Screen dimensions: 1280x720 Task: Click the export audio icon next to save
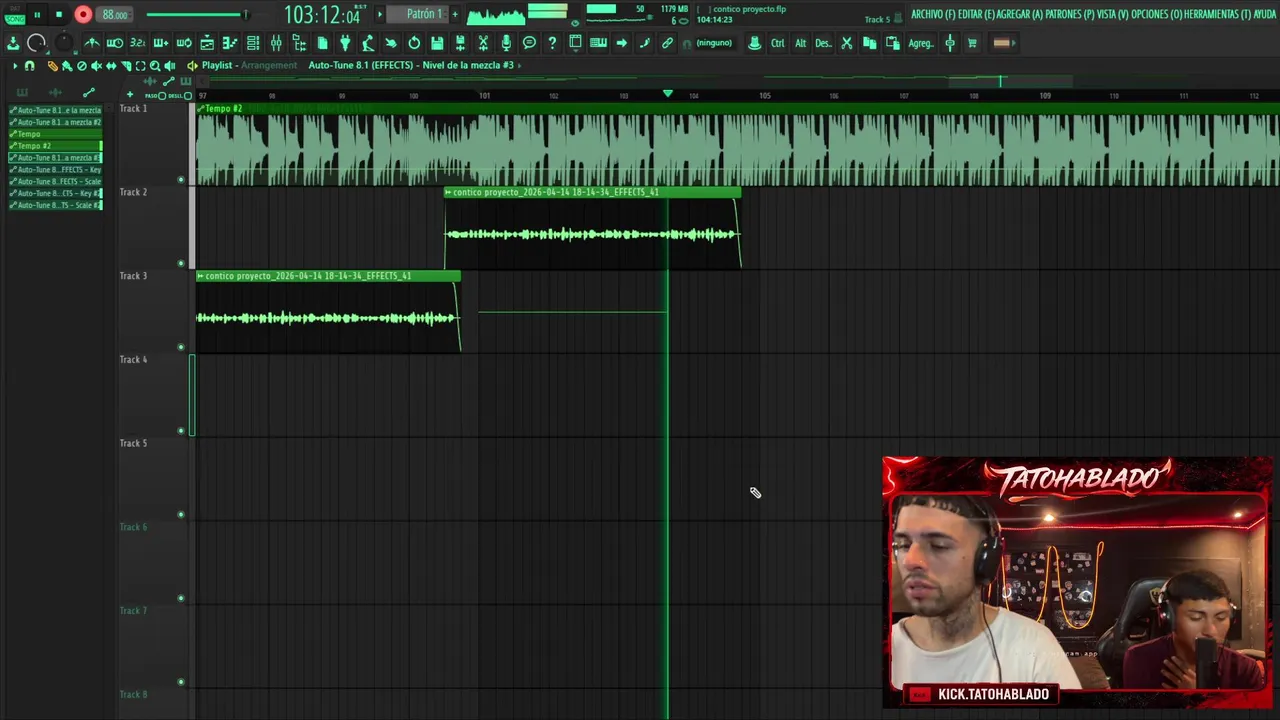460,43
